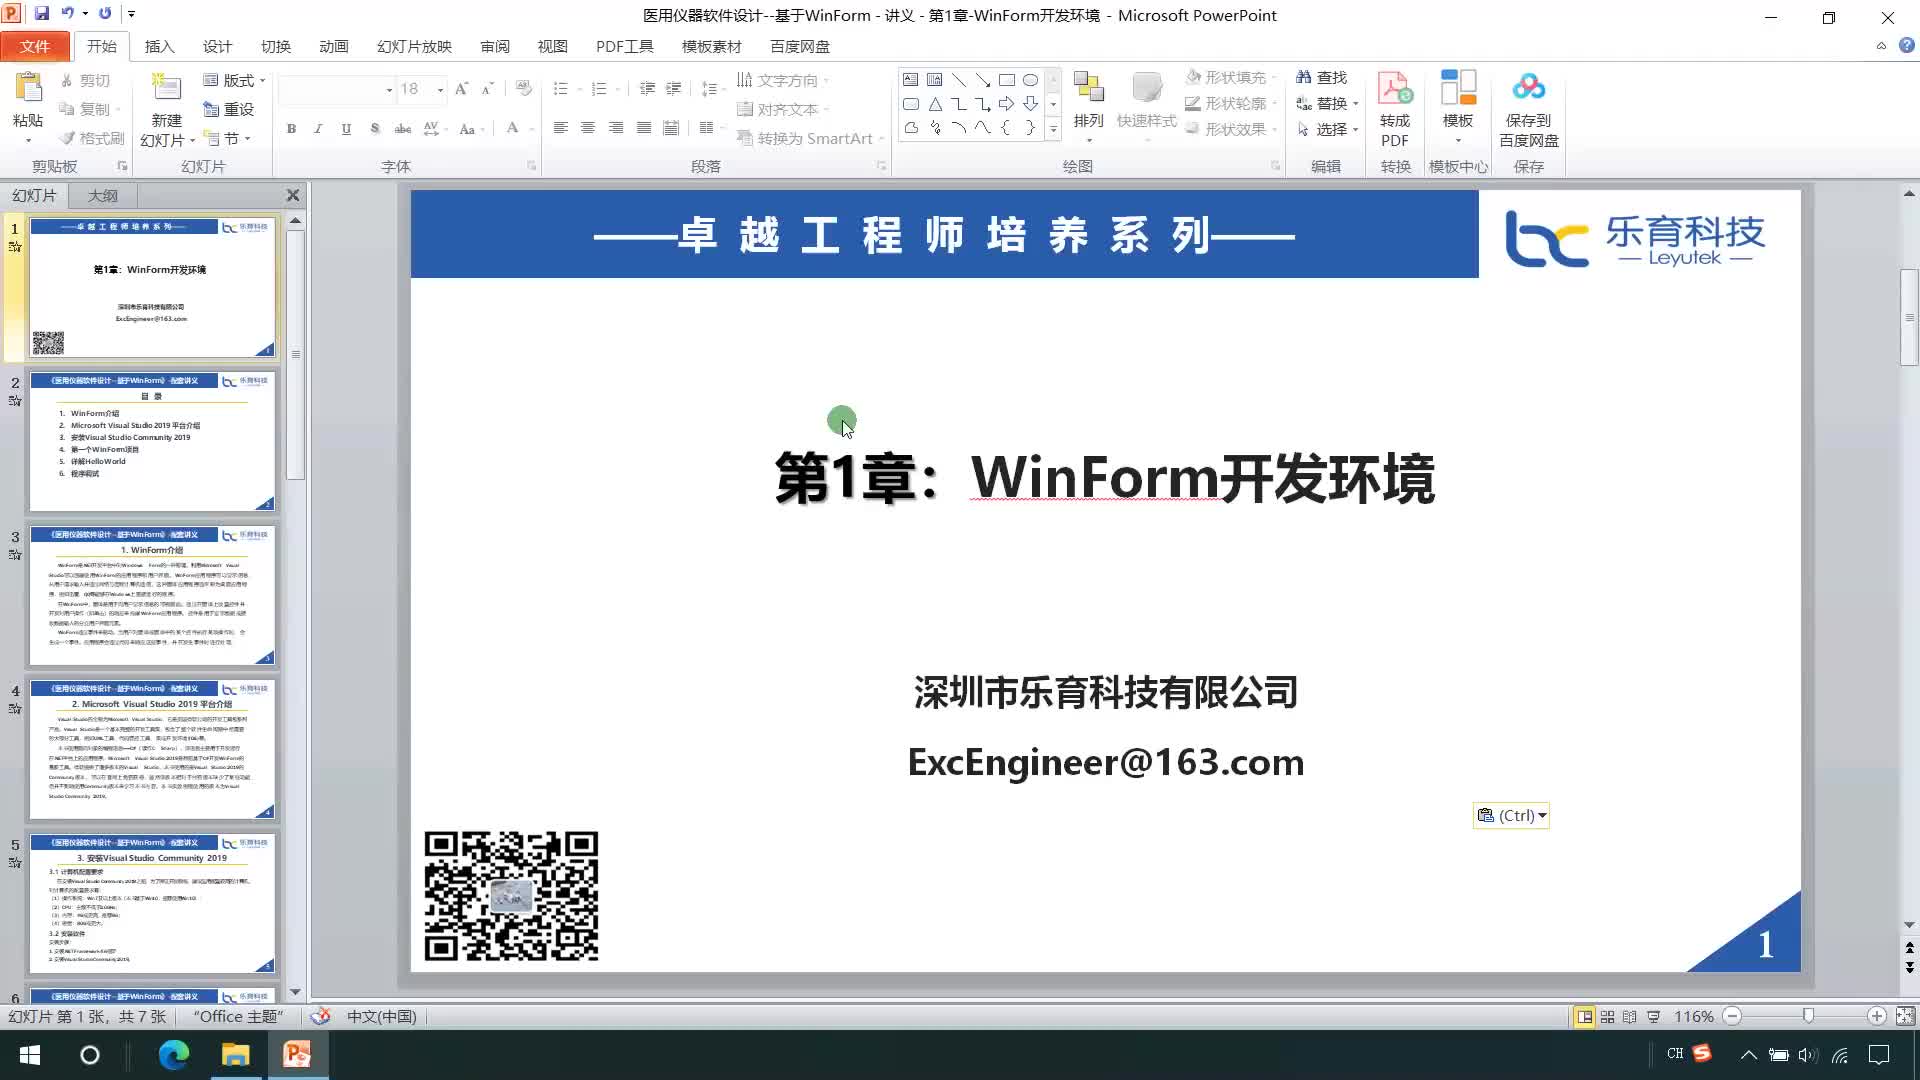
Task: Click the Find (查找) binoculars icon
Action: point(1304,77)
